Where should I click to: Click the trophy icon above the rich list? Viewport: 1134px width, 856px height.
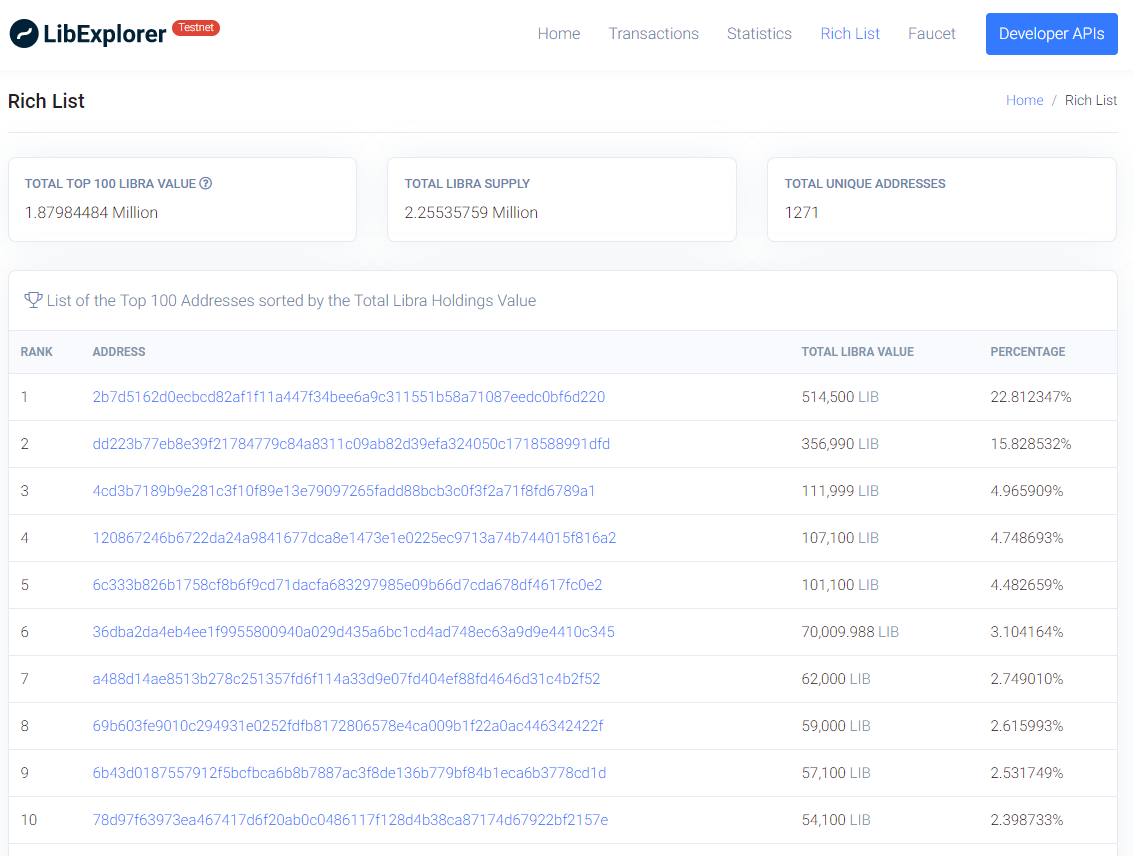33,300
